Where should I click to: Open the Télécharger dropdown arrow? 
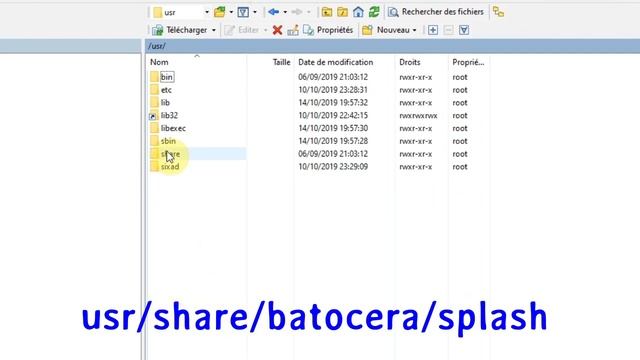(213, 30)
